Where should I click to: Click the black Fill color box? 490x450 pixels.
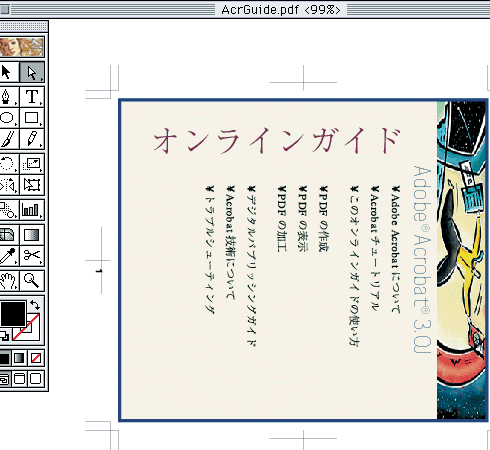[13, 314]
